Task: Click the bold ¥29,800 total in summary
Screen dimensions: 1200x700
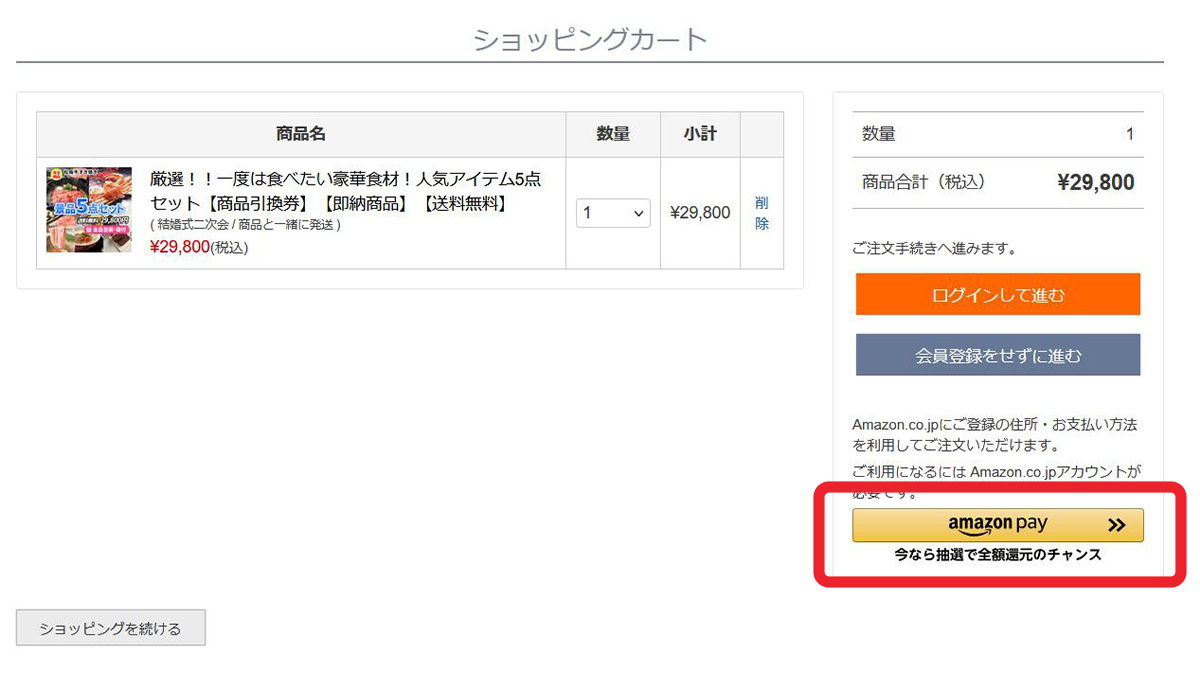Action: (x=1095, y=182)
